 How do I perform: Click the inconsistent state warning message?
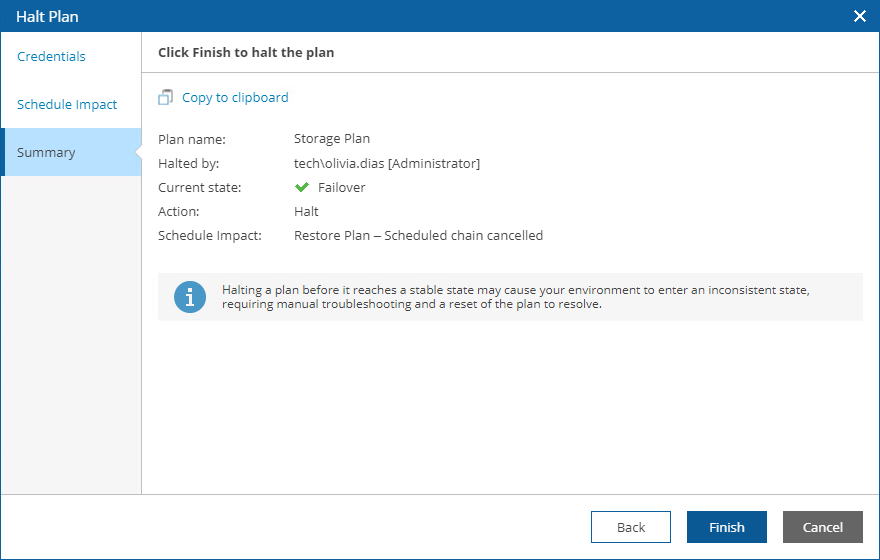click(x=515, y=297)
